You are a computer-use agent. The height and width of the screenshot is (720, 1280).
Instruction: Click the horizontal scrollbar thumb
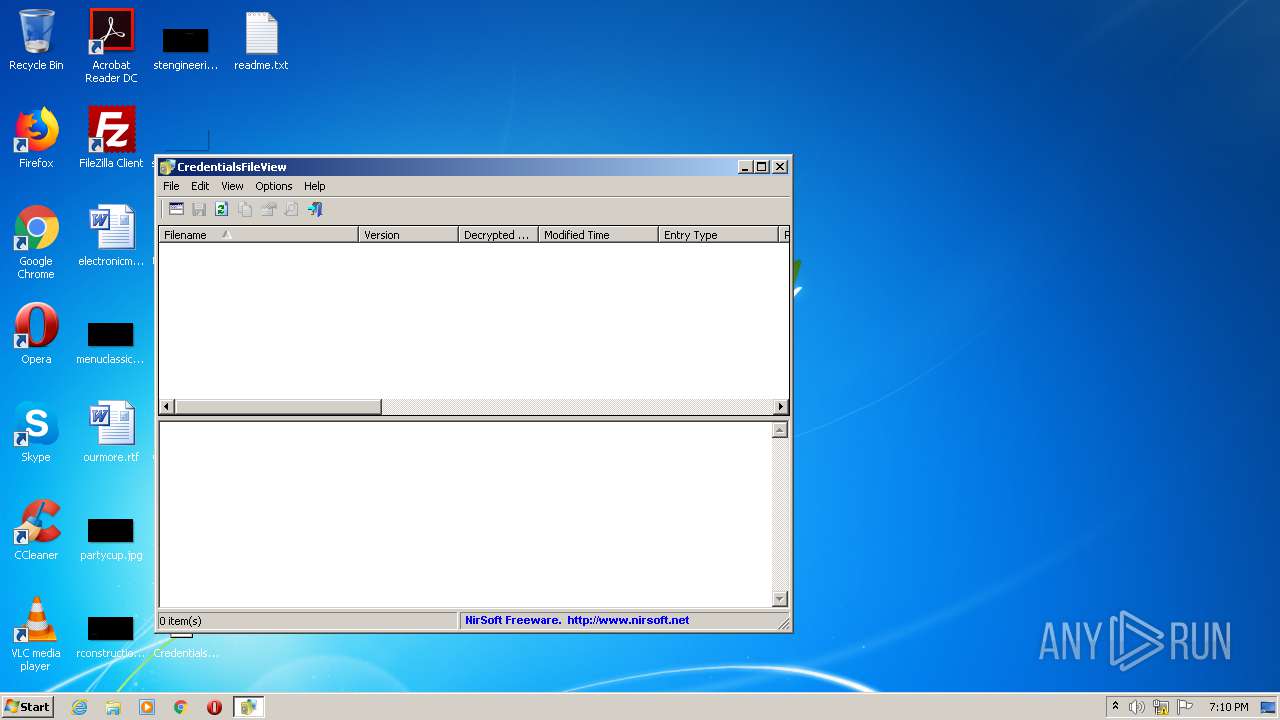[278, 407]
